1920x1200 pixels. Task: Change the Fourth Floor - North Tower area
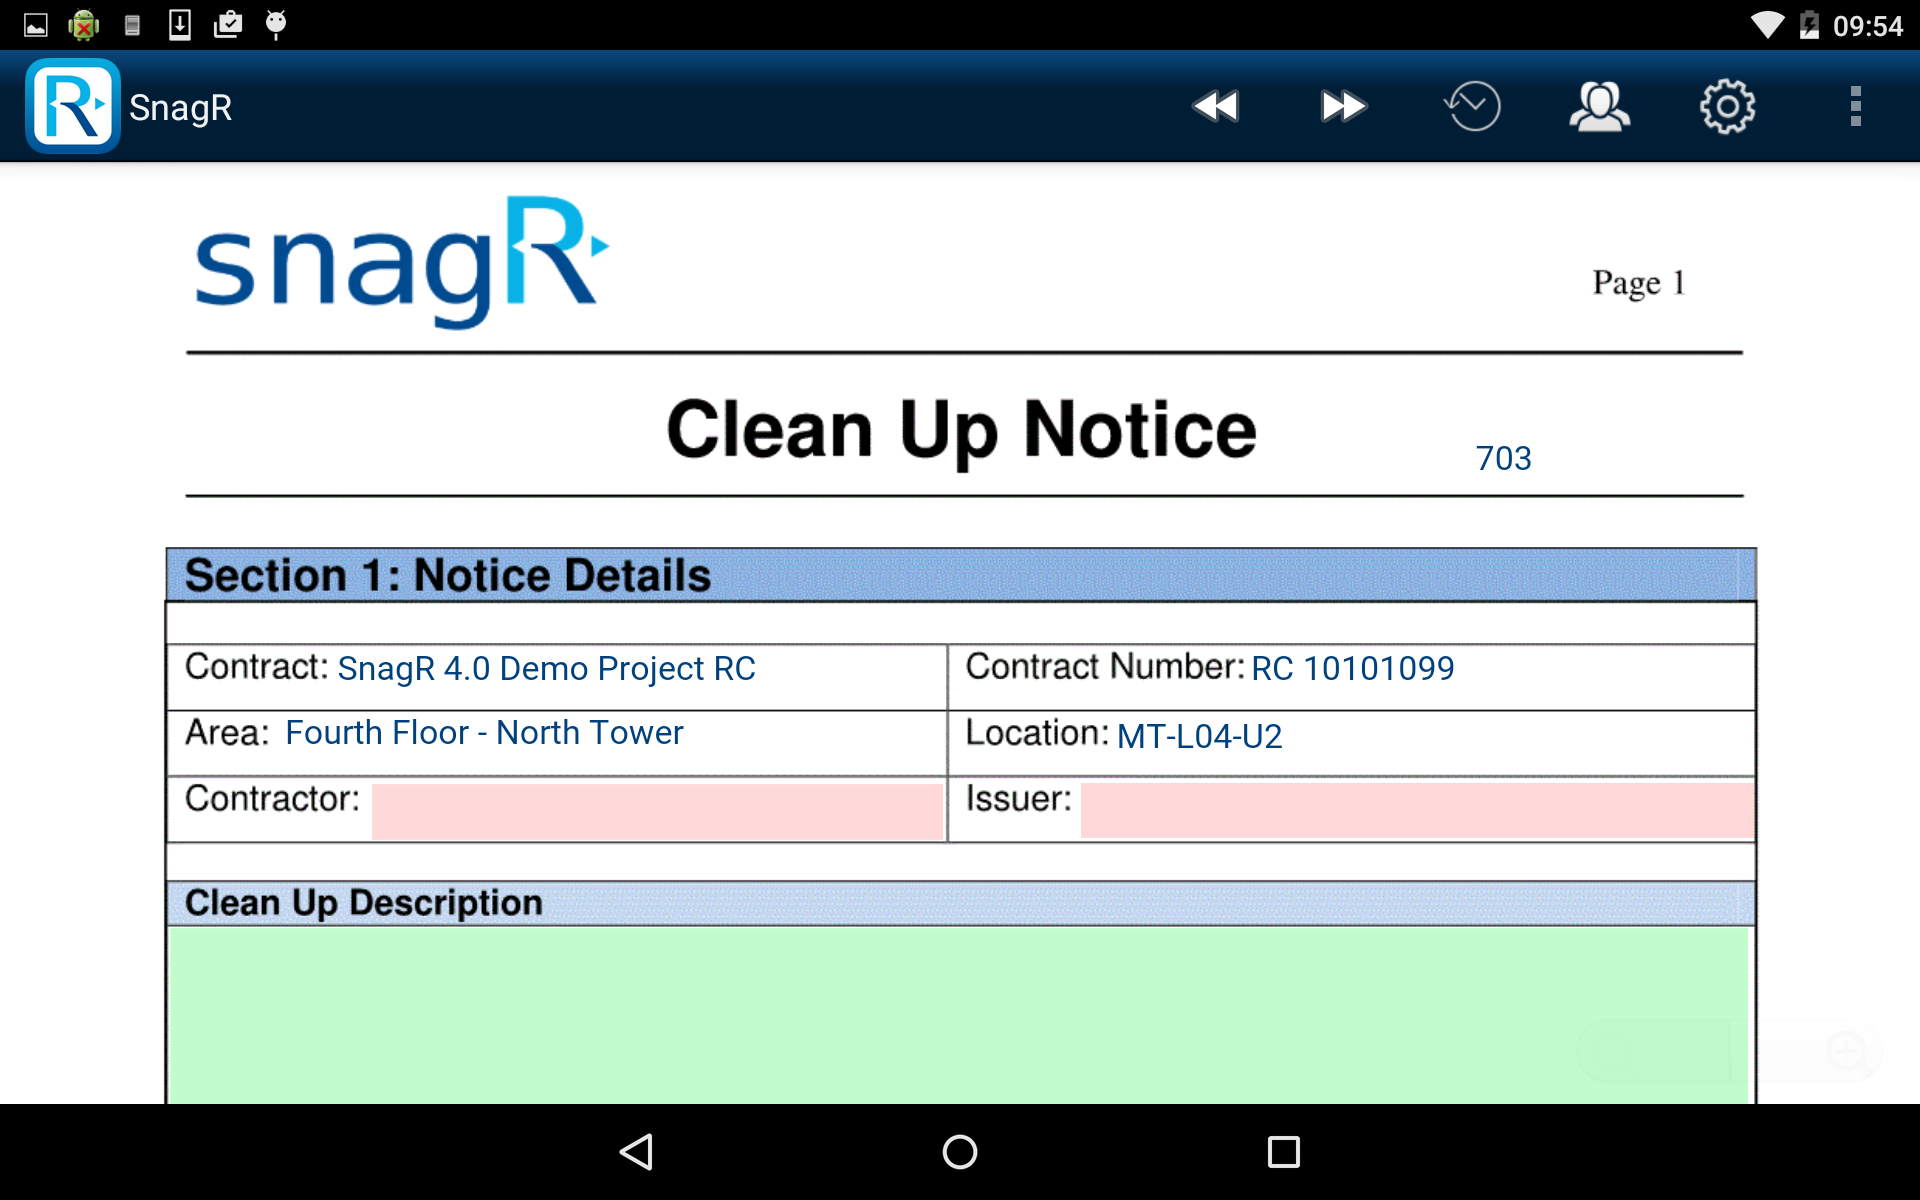(483, 733)
